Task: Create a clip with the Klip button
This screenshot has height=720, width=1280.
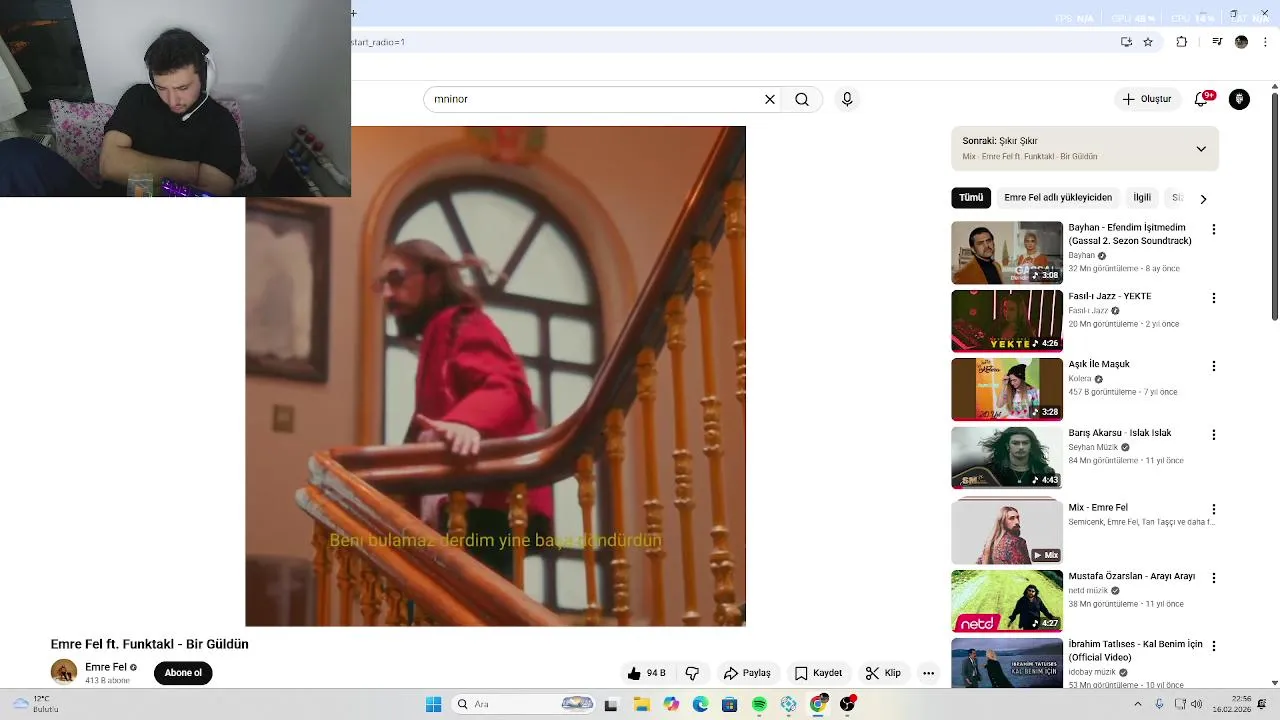Action: click(883, 673)
